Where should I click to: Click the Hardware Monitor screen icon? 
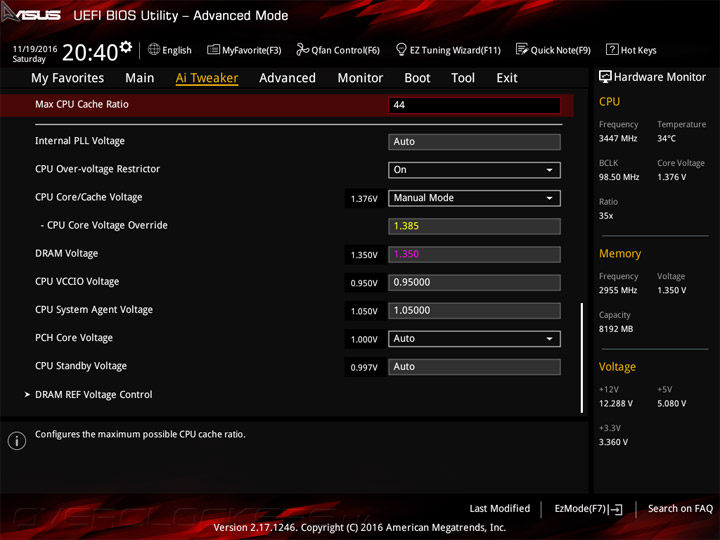[605, 77]
